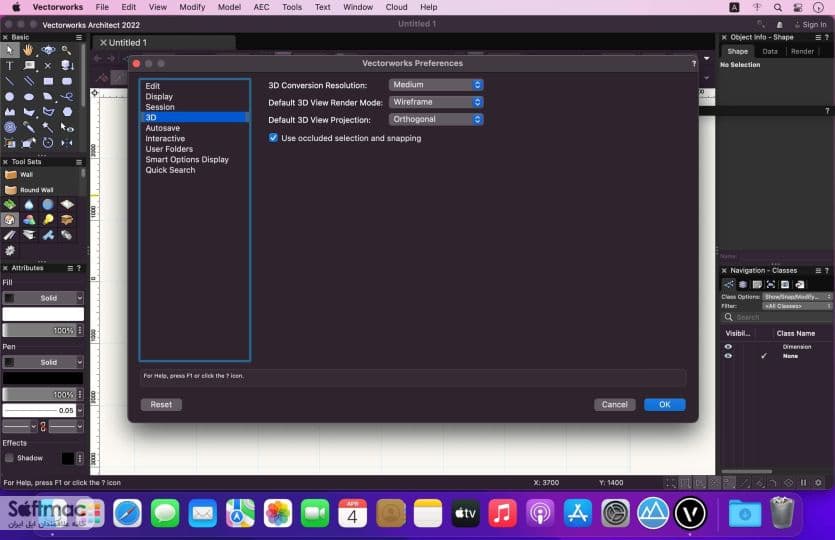Select the Text tool
This screenshot has height=540, width=835.
[x=10, y=66]
